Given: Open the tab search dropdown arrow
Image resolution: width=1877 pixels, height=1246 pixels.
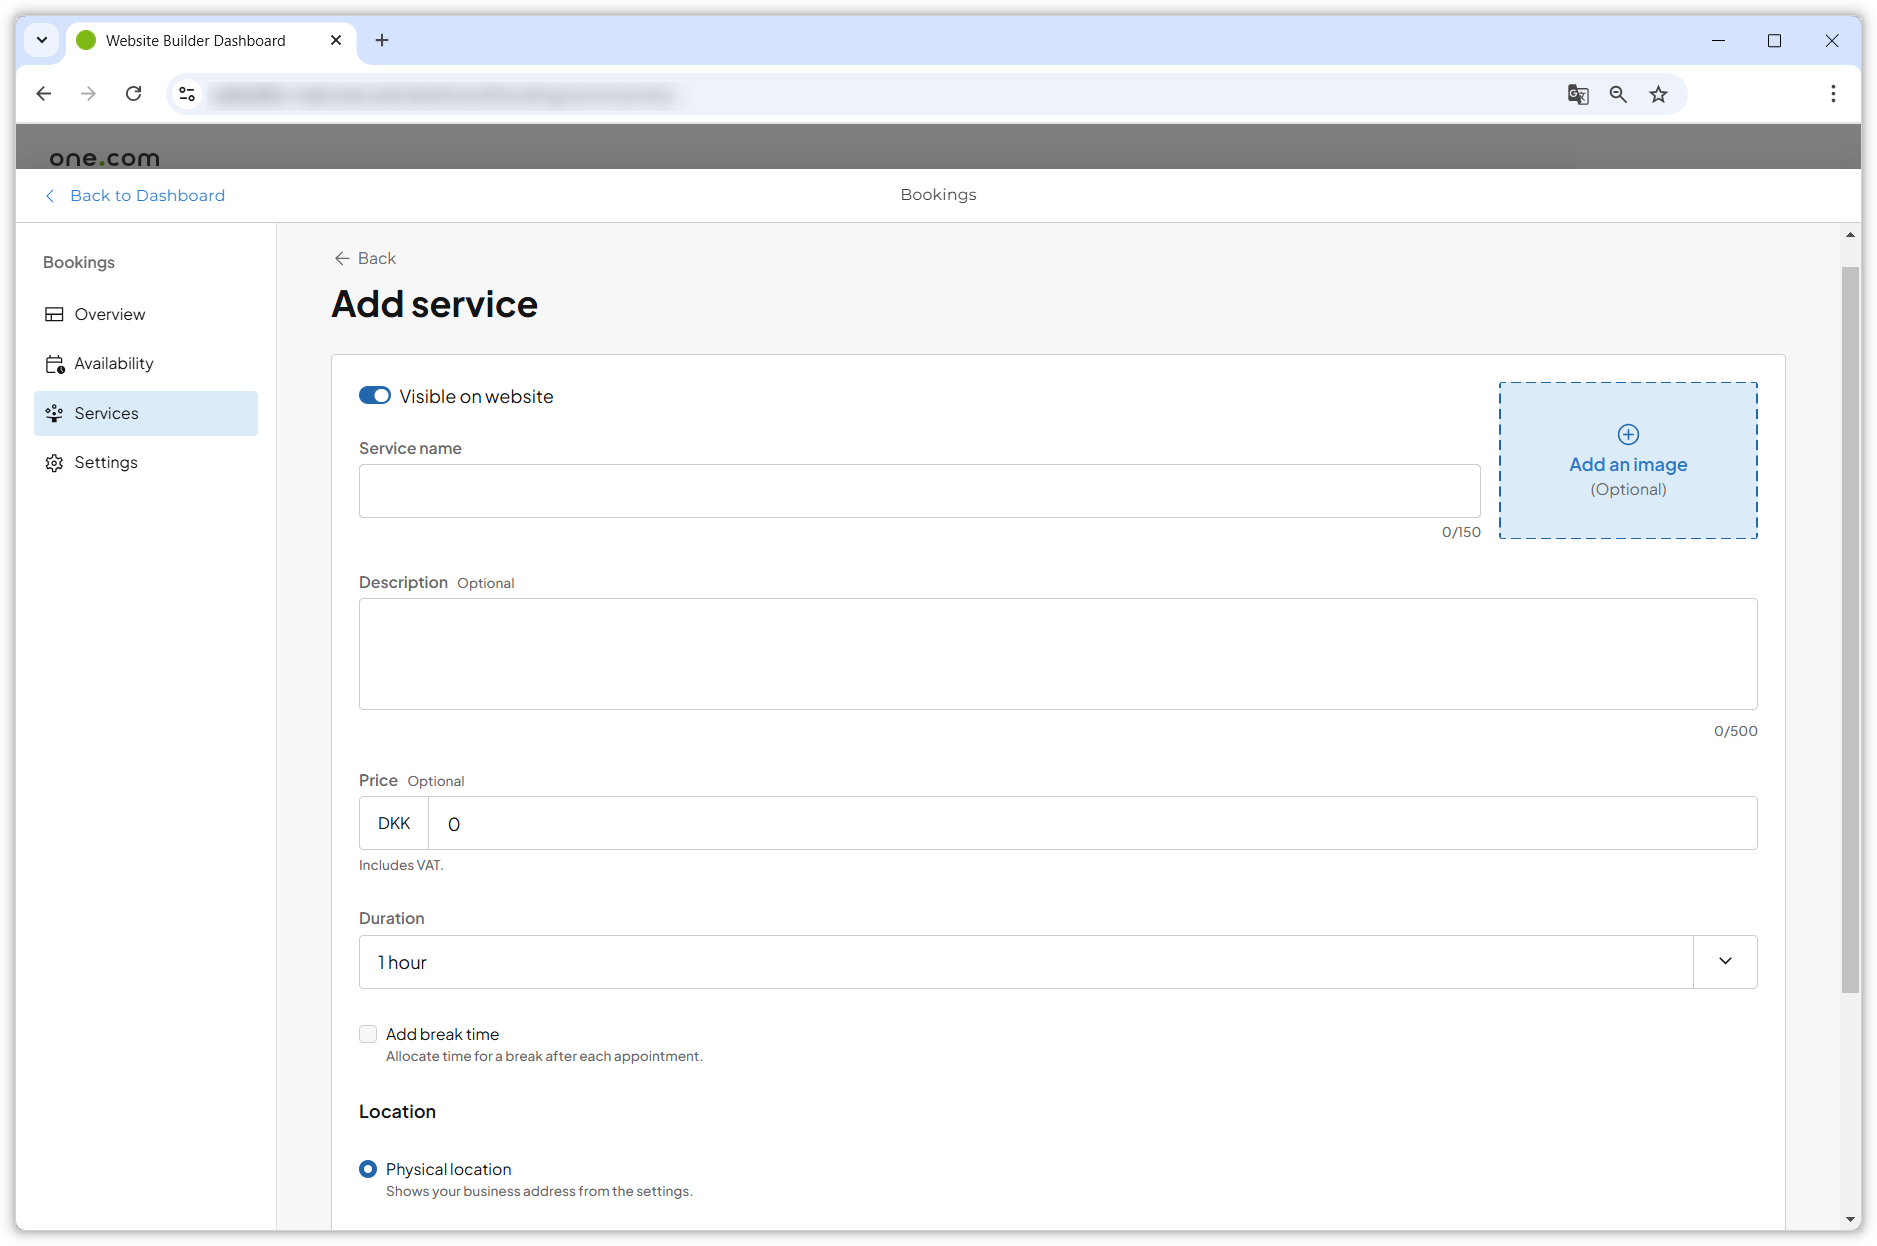Looking at the screenshot, I should pos(42,40).
